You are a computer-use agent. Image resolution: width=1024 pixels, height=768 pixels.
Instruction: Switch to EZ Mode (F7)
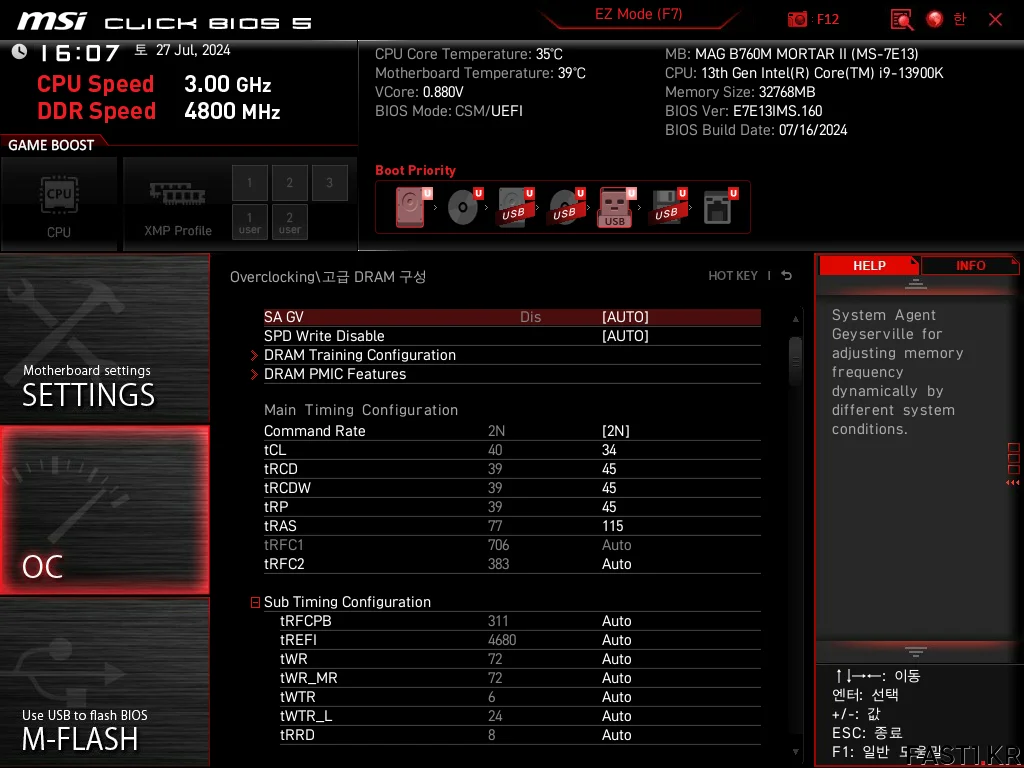639,14
